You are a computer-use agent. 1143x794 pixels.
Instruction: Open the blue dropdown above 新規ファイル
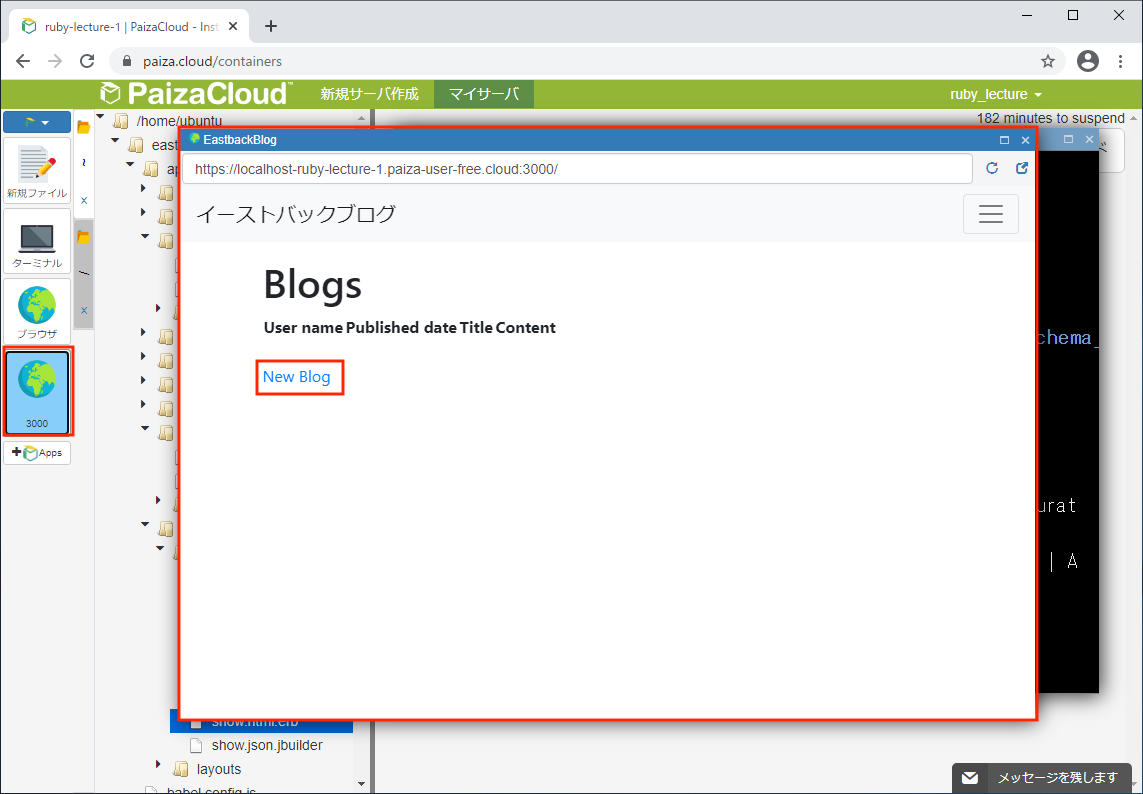click(37, 122)
